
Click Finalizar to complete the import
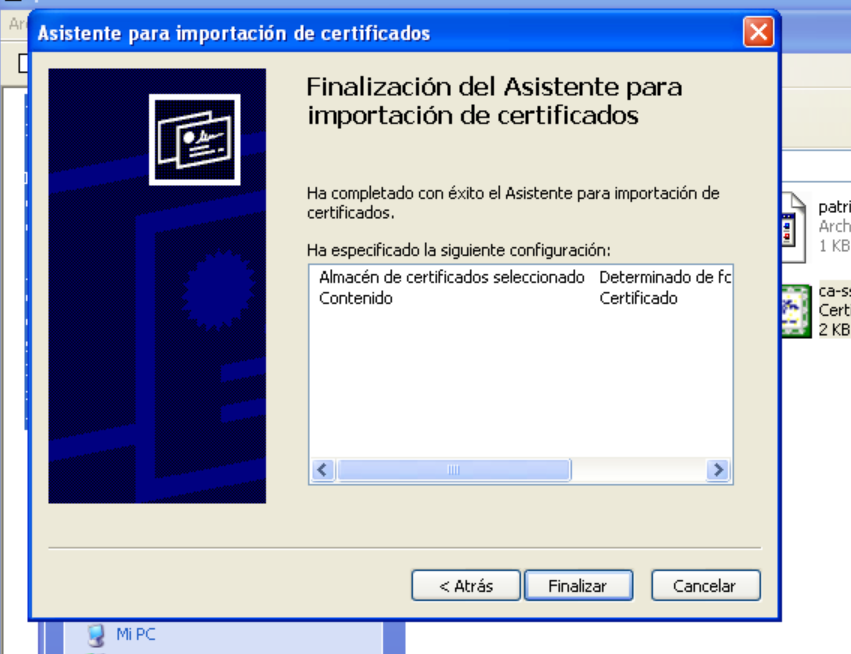click(x=578, y=585)
